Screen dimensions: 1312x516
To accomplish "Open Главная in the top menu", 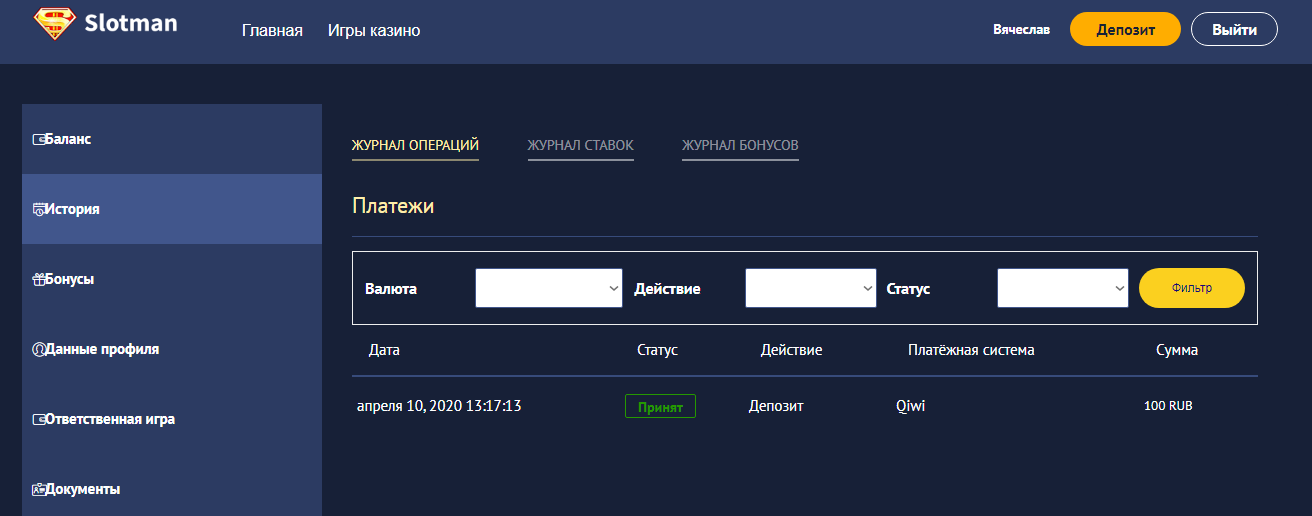I will 272,31.
